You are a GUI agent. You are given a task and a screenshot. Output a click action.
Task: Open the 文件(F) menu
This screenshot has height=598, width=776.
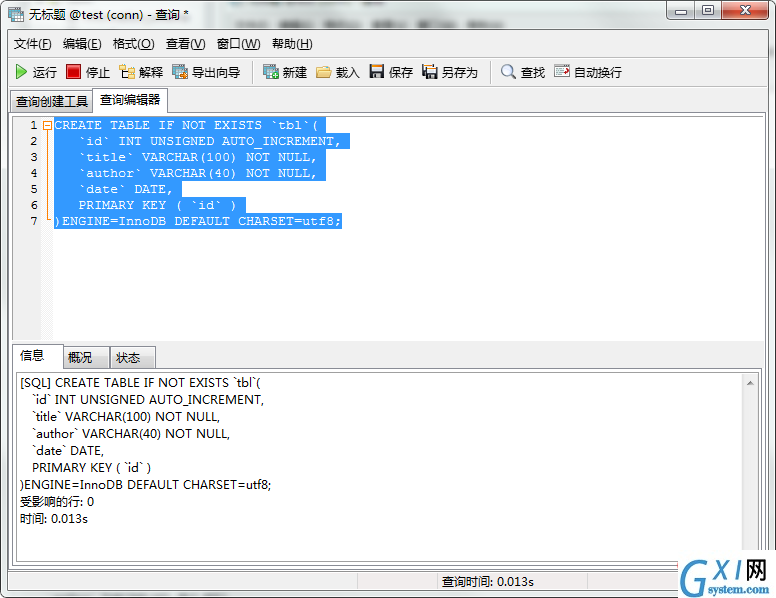pos(33,44)
